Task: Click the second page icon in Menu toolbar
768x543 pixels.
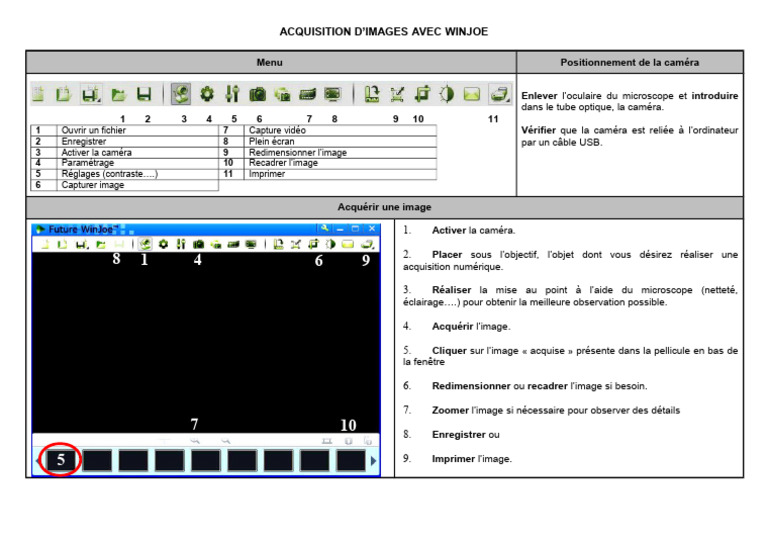Action: coord(63,94)
